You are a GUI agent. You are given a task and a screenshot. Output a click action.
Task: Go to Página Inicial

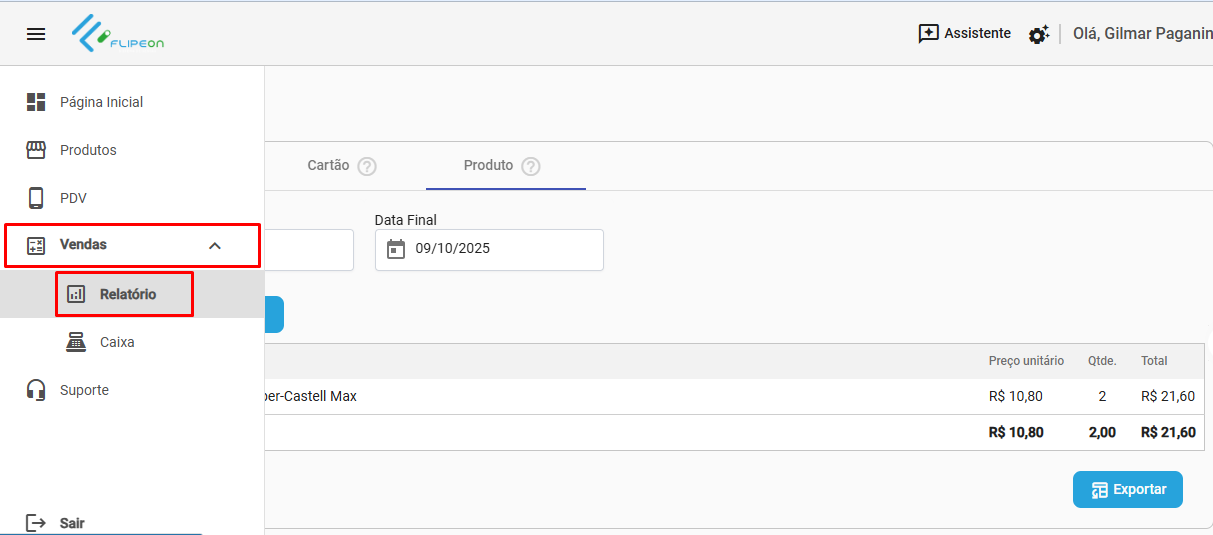[100, 102]
